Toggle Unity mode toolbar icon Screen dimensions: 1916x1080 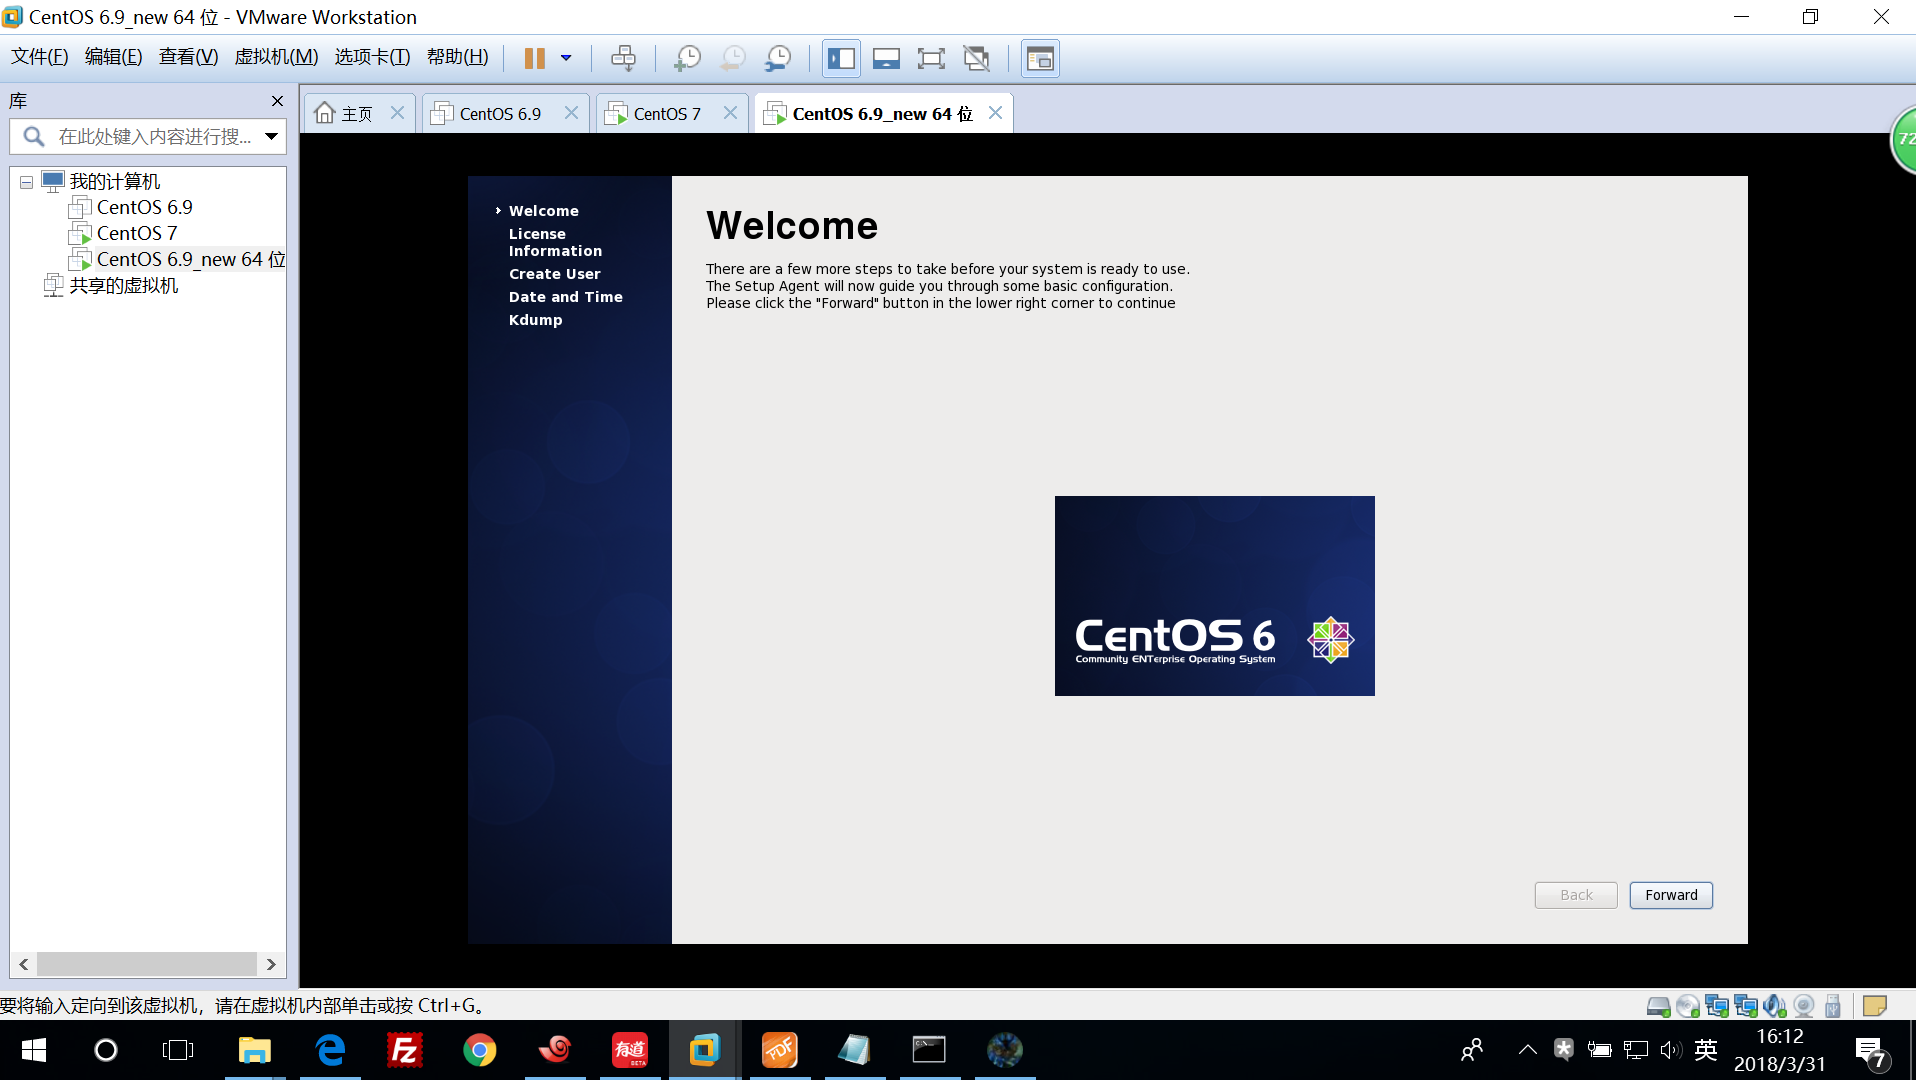pyautogui.click(x=977, y=58)
